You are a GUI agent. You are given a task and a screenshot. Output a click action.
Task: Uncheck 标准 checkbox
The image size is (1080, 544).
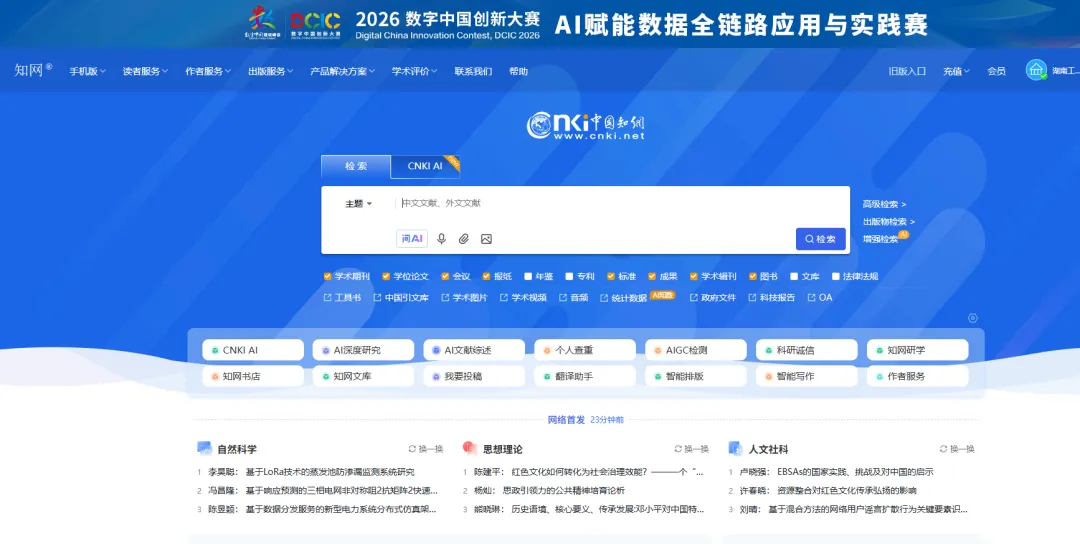[611, 276]
